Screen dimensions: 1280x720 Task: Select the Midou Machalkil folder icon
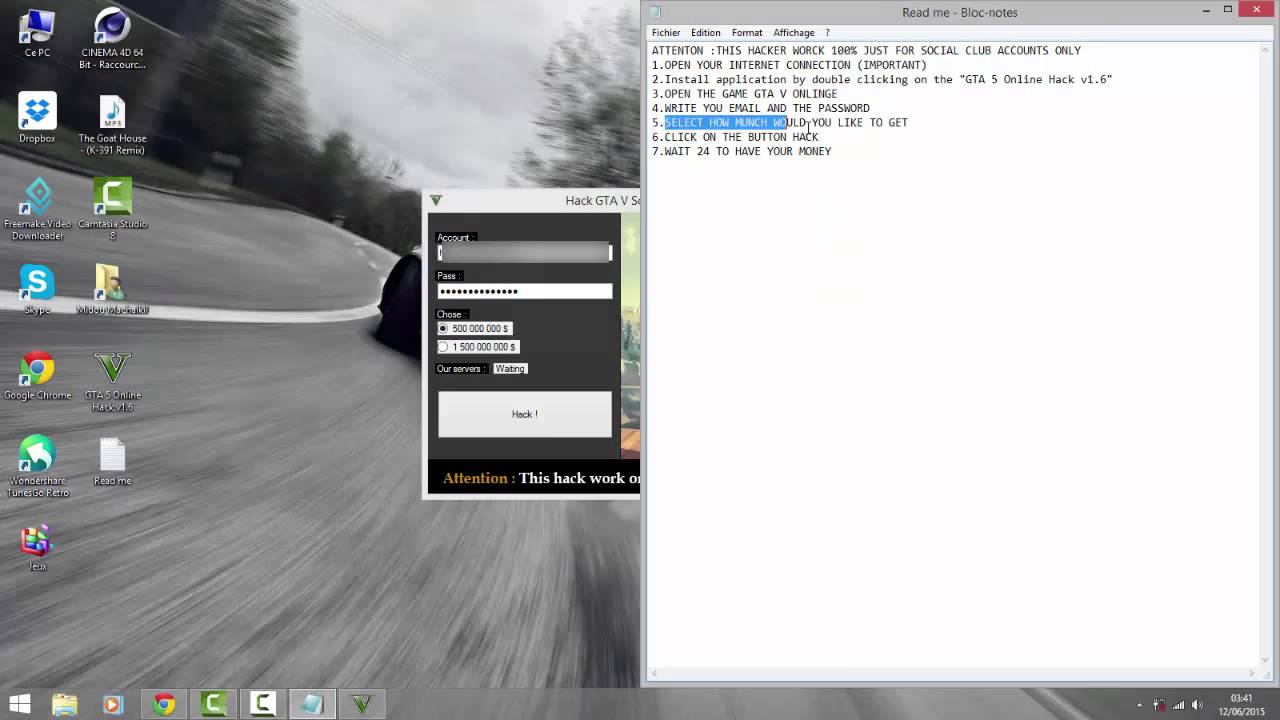tap(112, 290)
